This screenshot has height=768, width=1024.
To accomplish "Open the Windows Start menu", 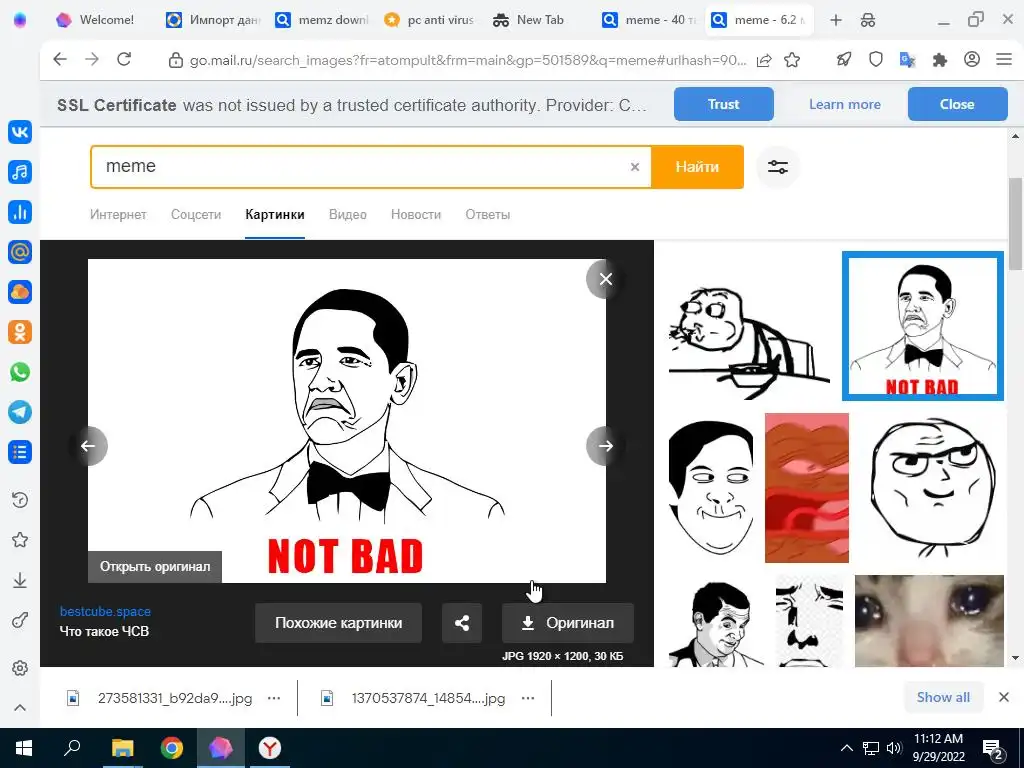I will (24, 748).
